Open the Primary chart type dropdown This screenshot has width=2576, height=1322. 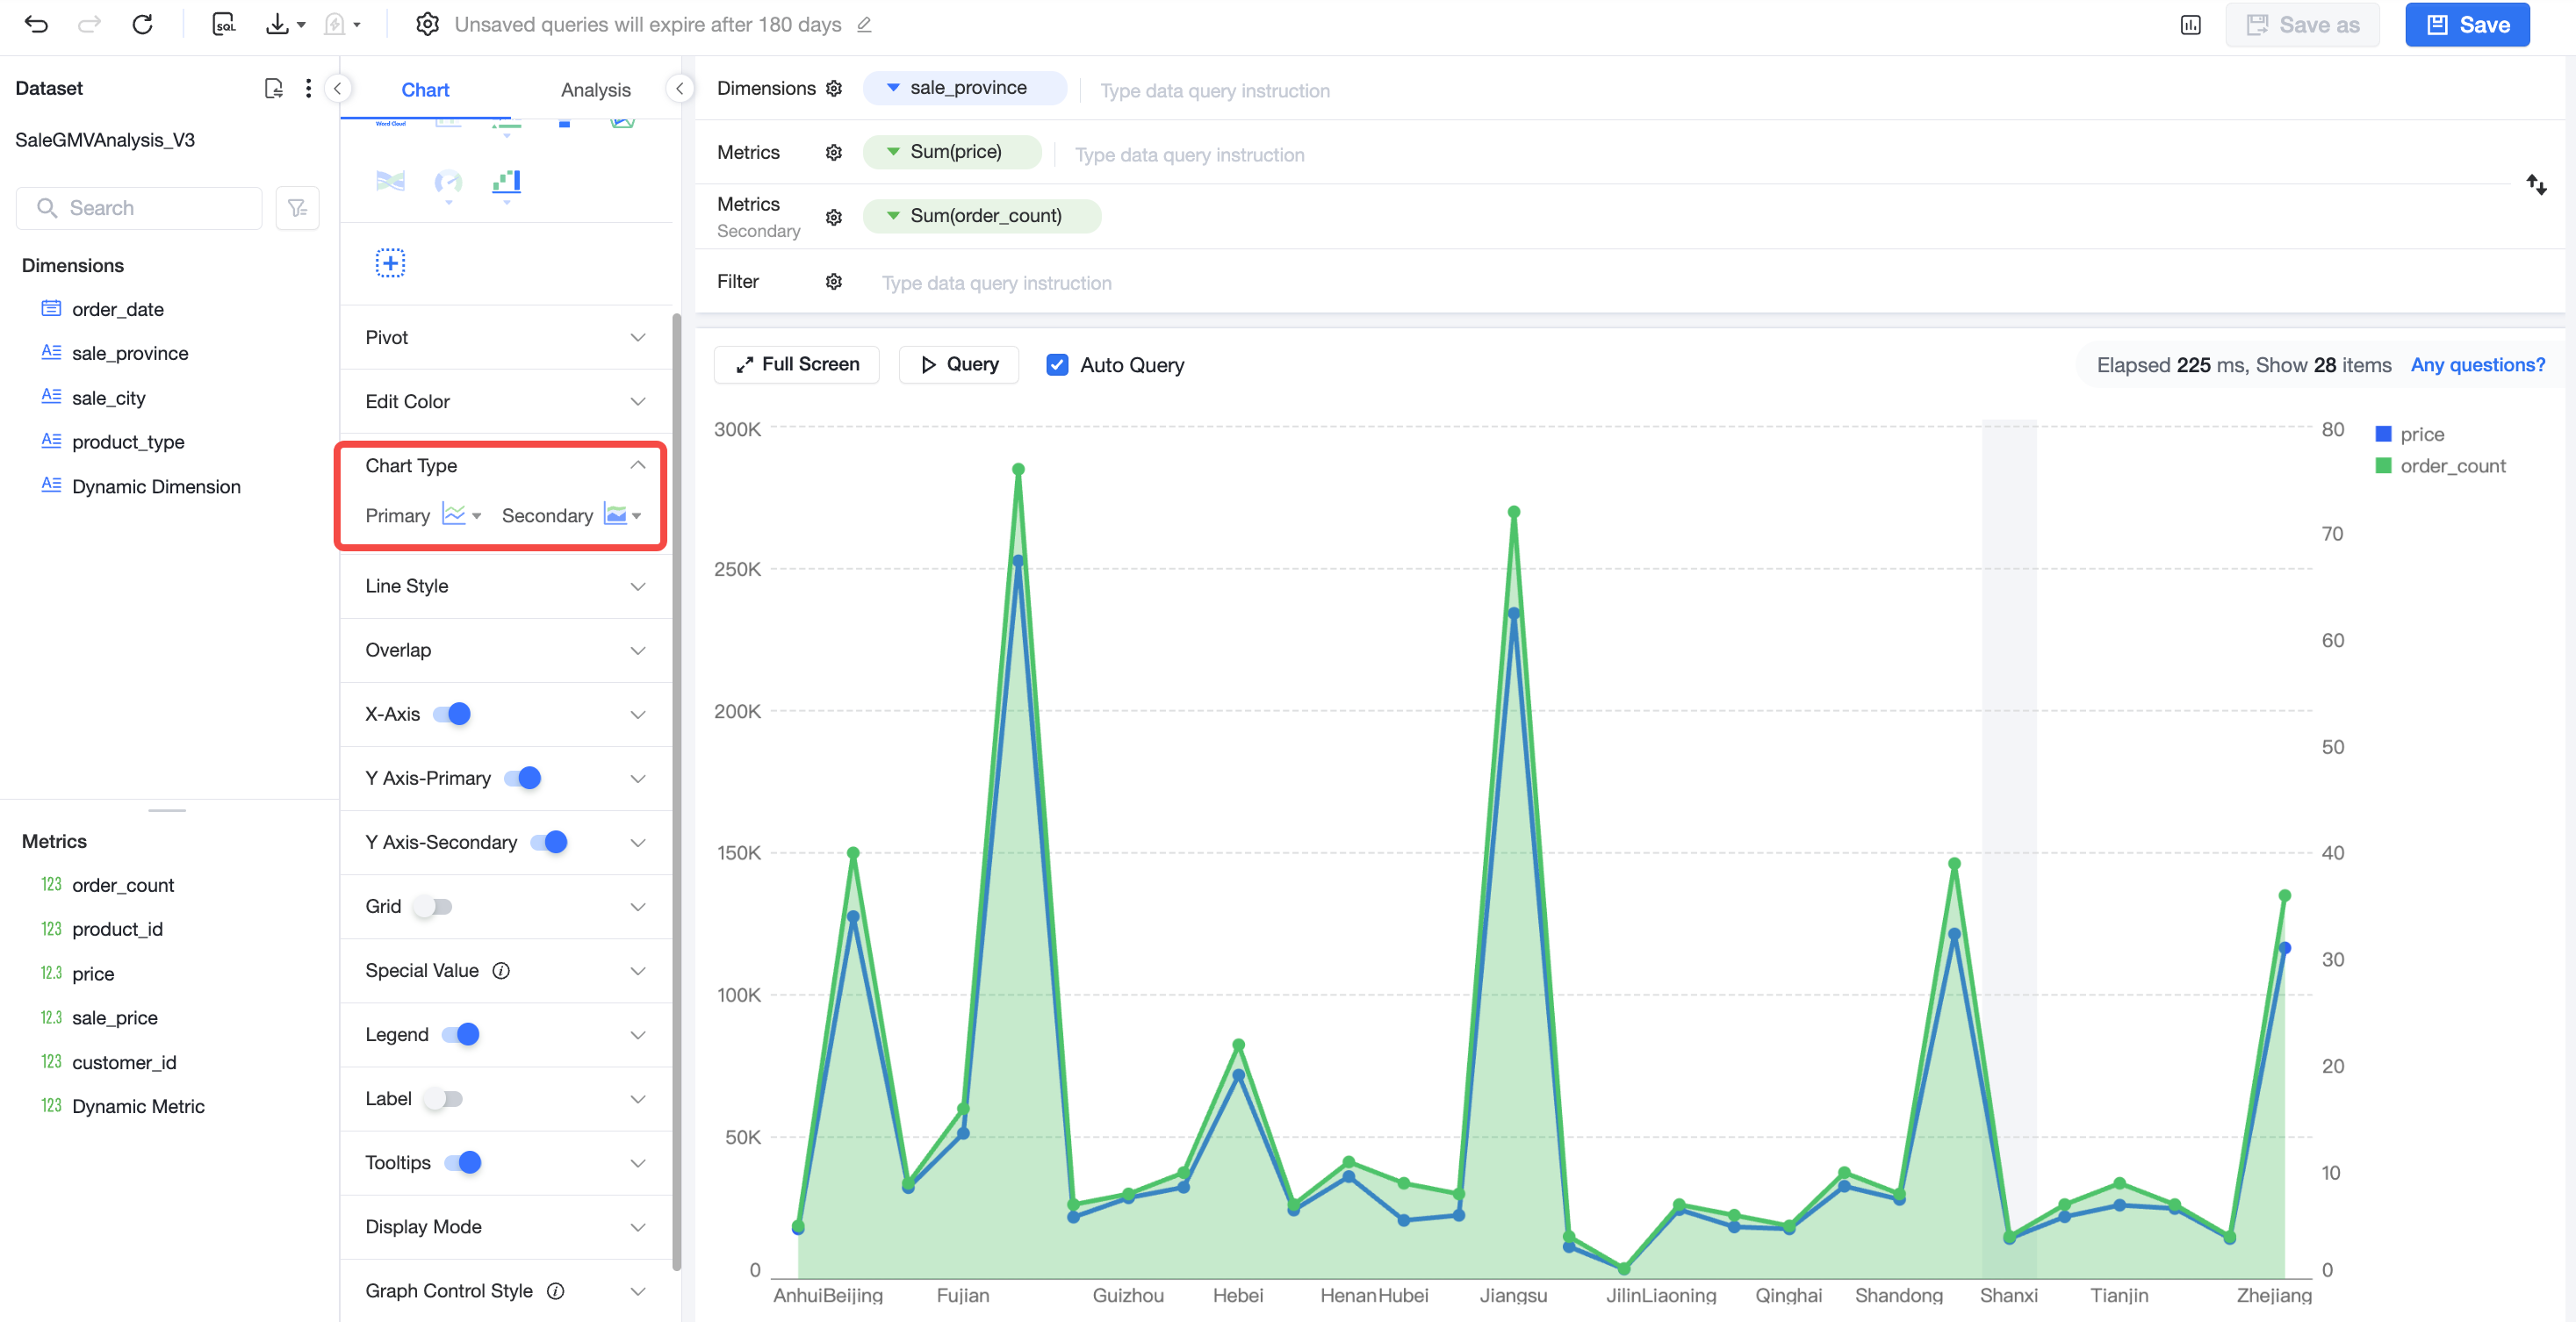(462, 515)
